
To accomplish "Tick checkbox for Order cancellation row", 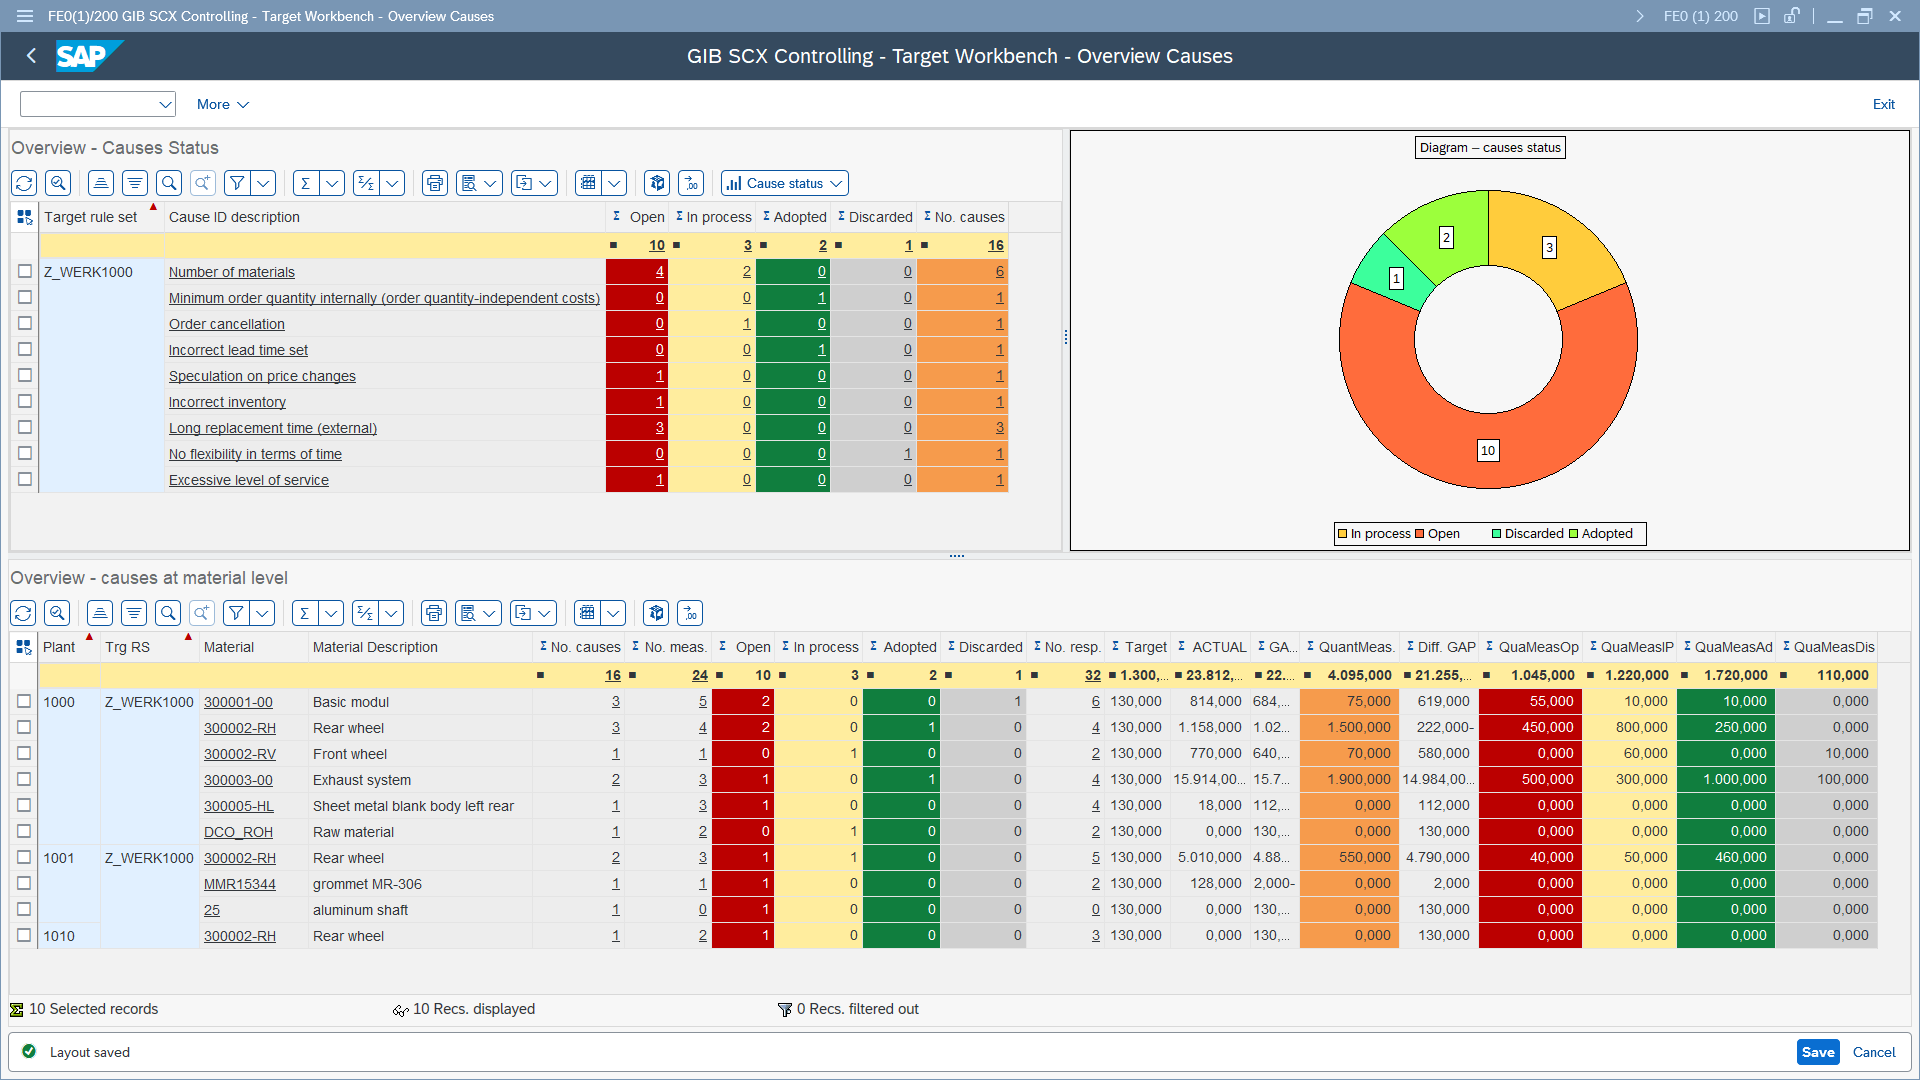I will pos(25,323).
